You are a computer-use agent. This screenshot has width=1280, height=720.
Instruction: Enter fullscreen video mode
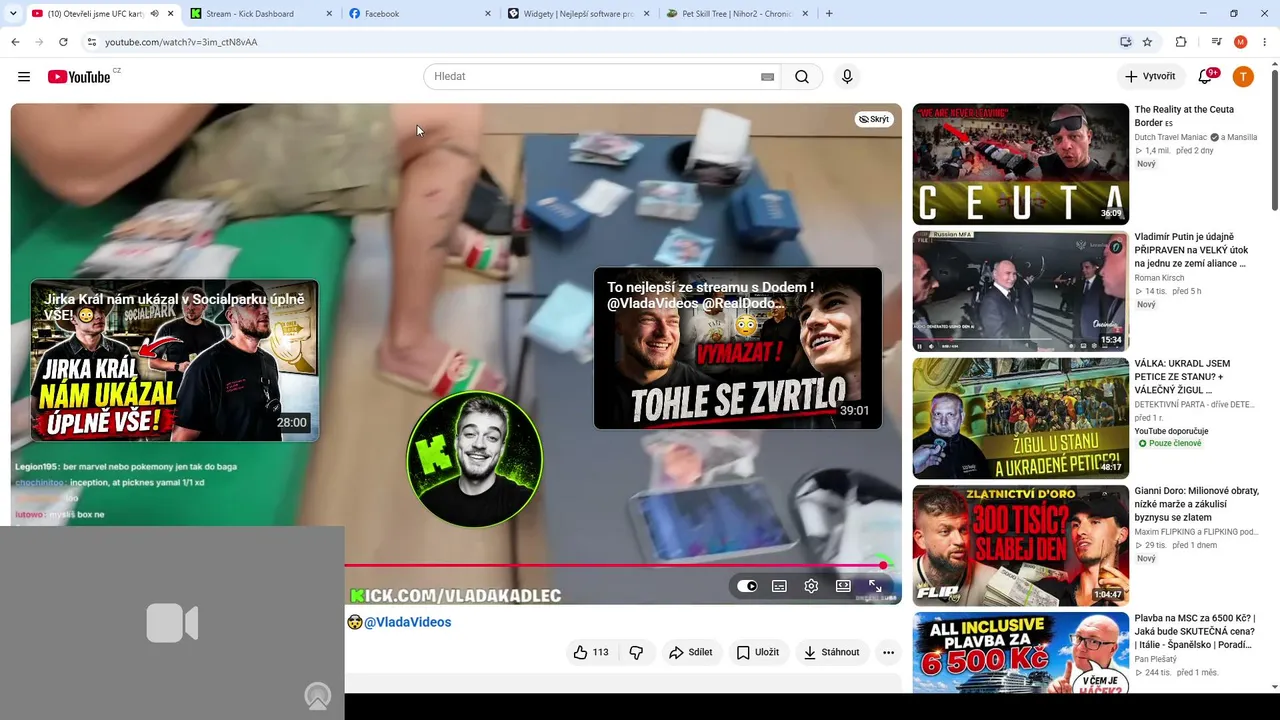click(x=875, y=586)
